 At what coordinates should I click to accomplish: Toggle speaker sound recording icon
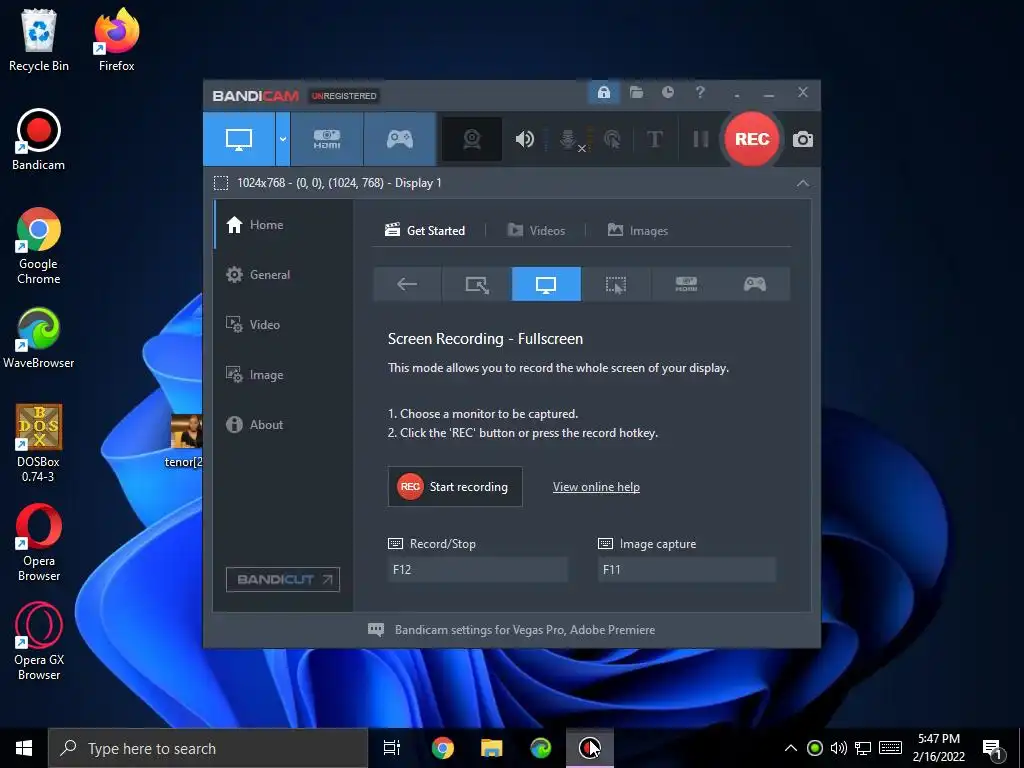(x=524, y=139)
